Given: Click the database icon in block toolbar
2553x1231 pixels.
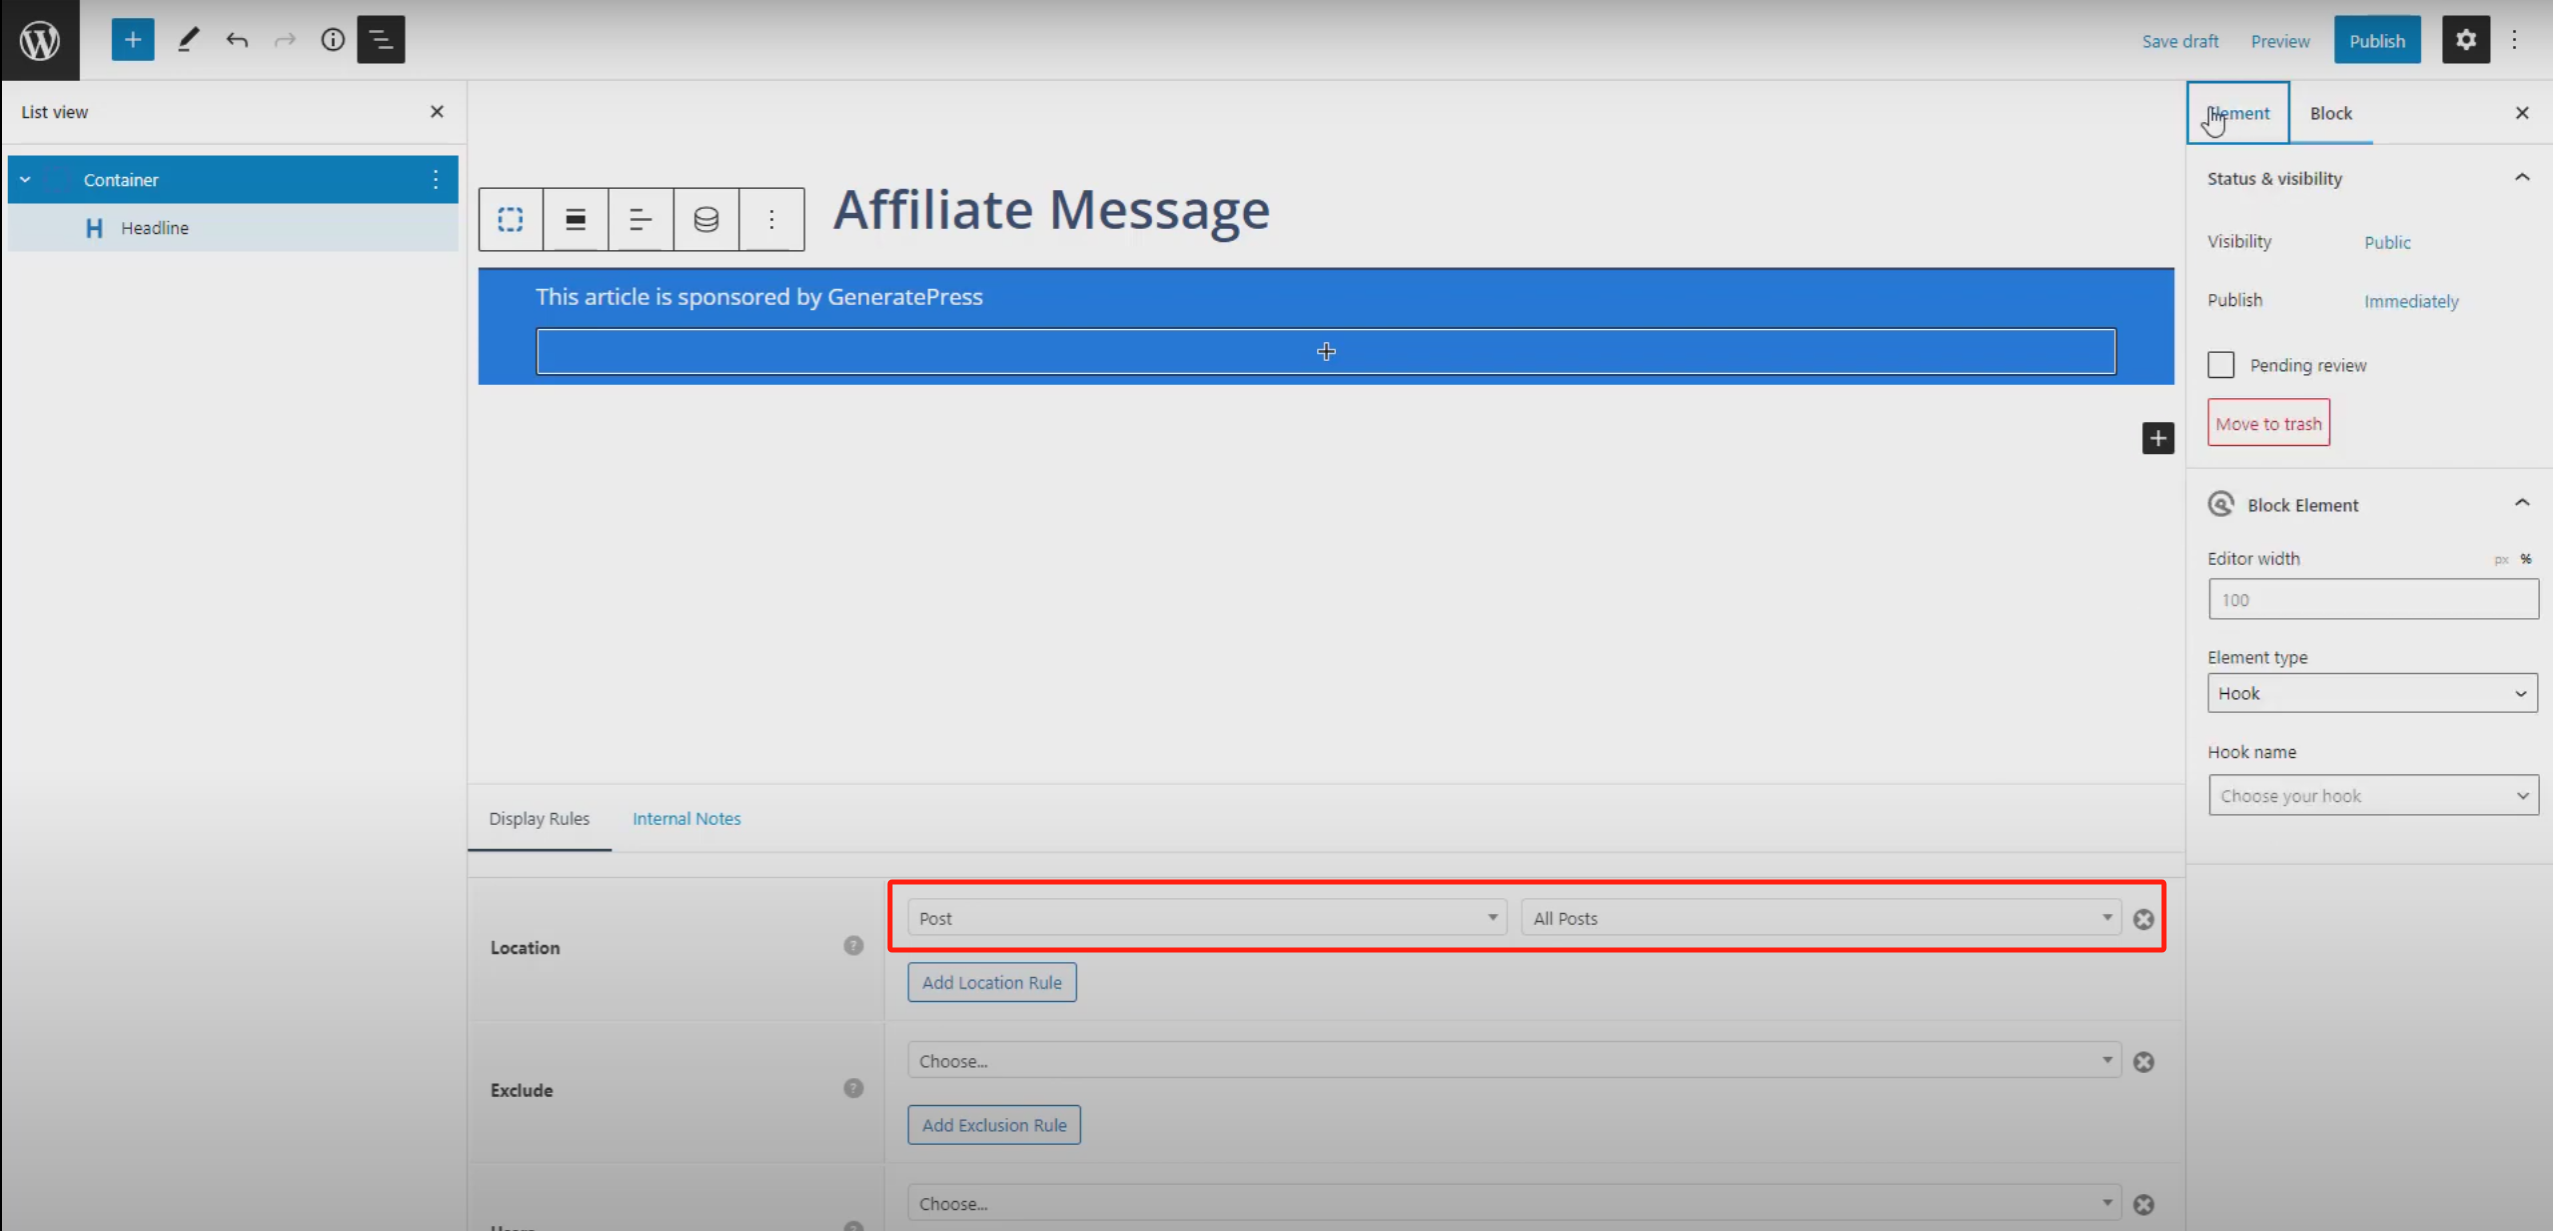Looking at the screenshot, I should (705, 218).
